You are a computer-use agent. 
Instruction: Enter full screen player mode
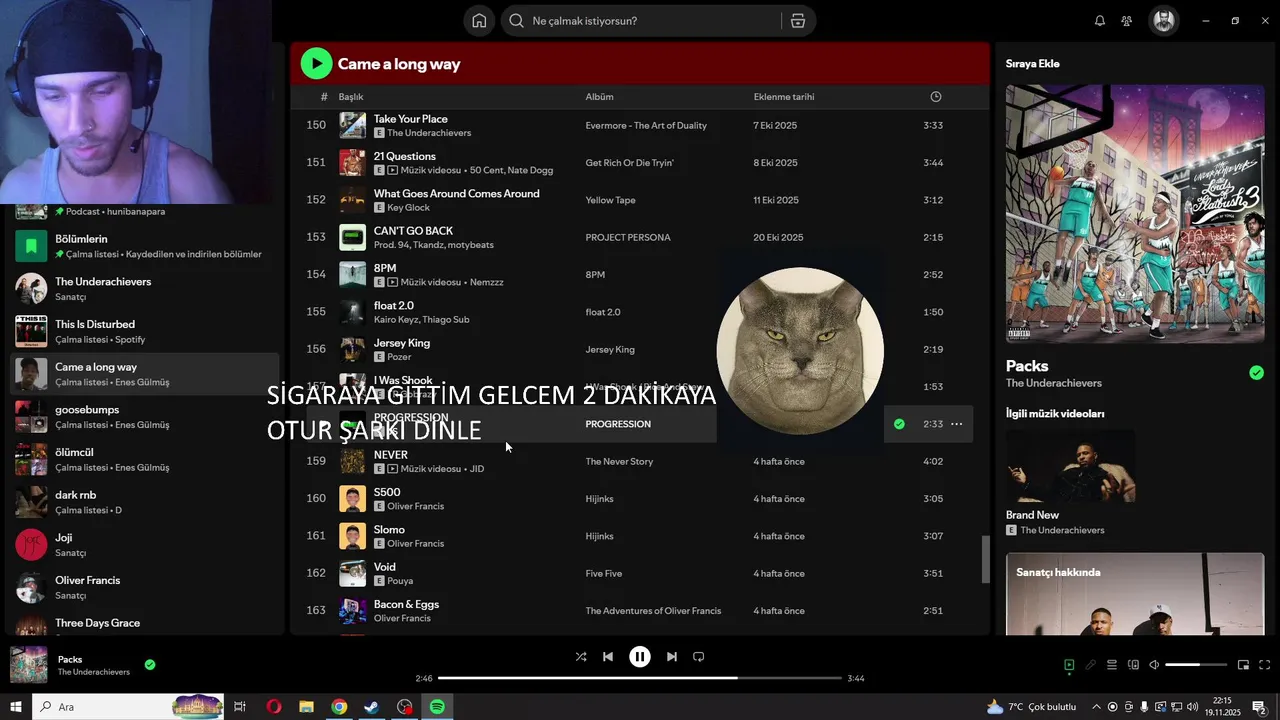click(1265, 665)
